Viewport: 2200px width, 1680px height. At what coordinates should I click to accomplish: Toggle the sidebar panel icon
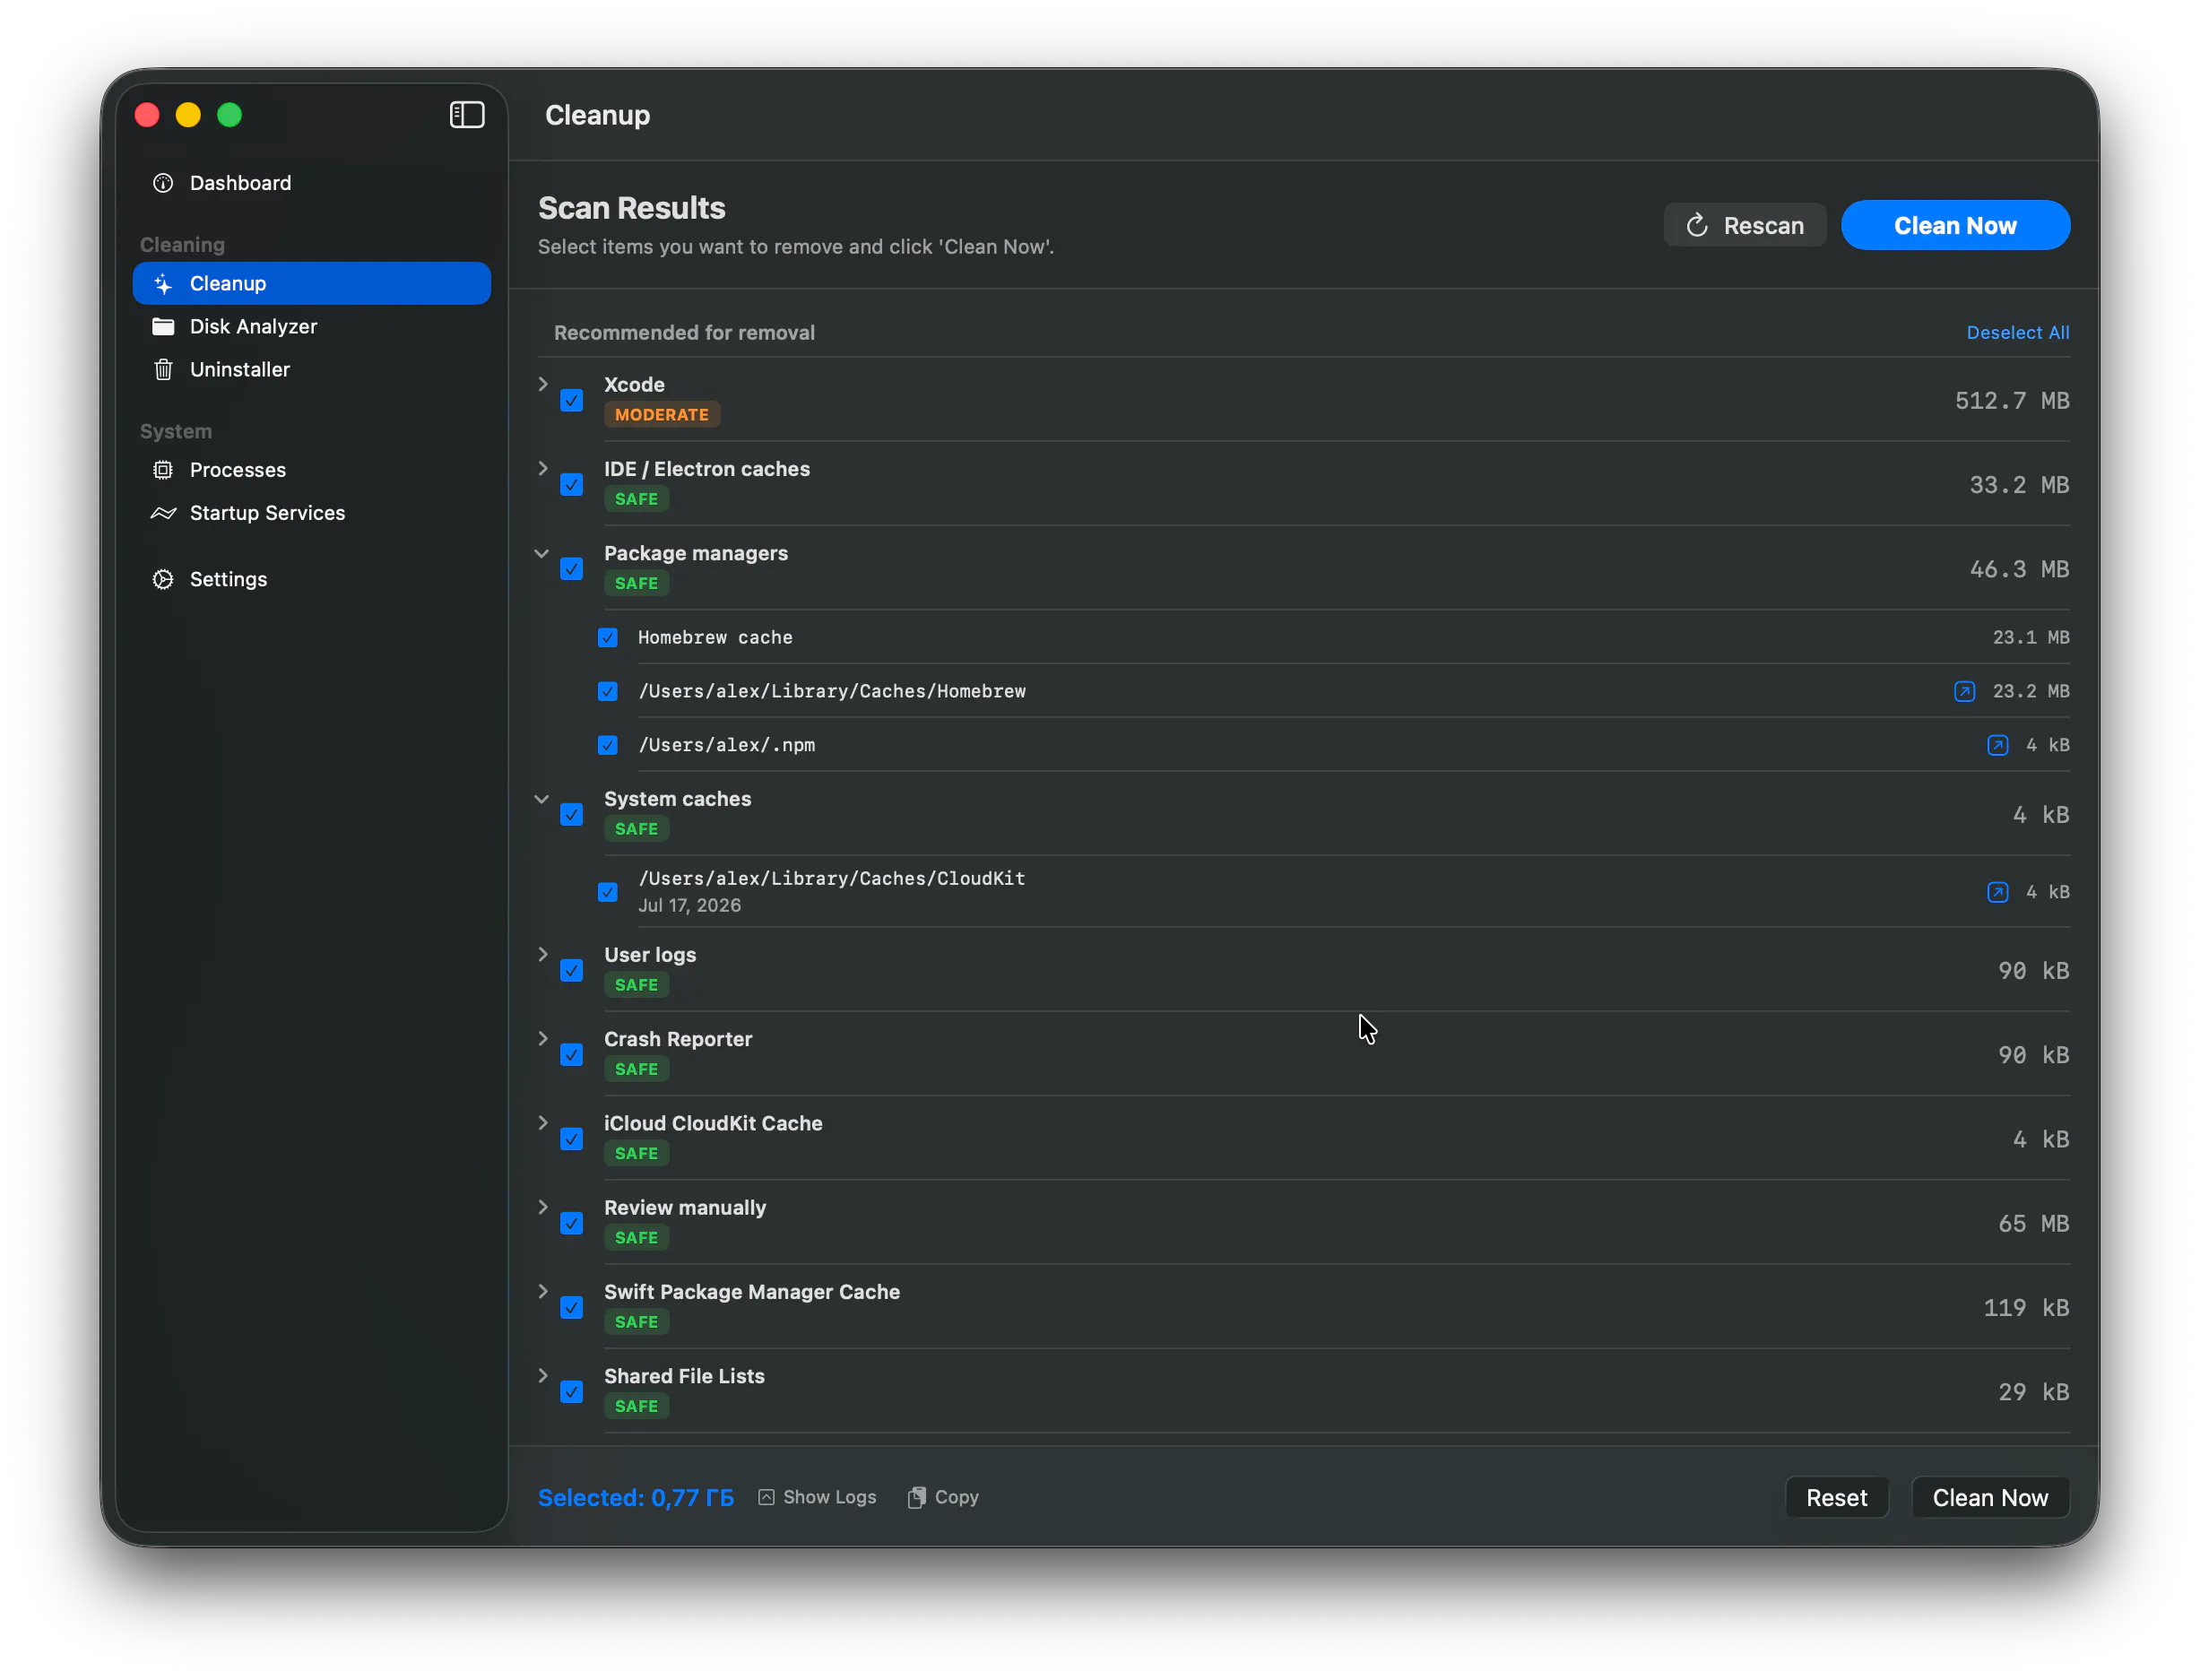[x=467, y=115]
